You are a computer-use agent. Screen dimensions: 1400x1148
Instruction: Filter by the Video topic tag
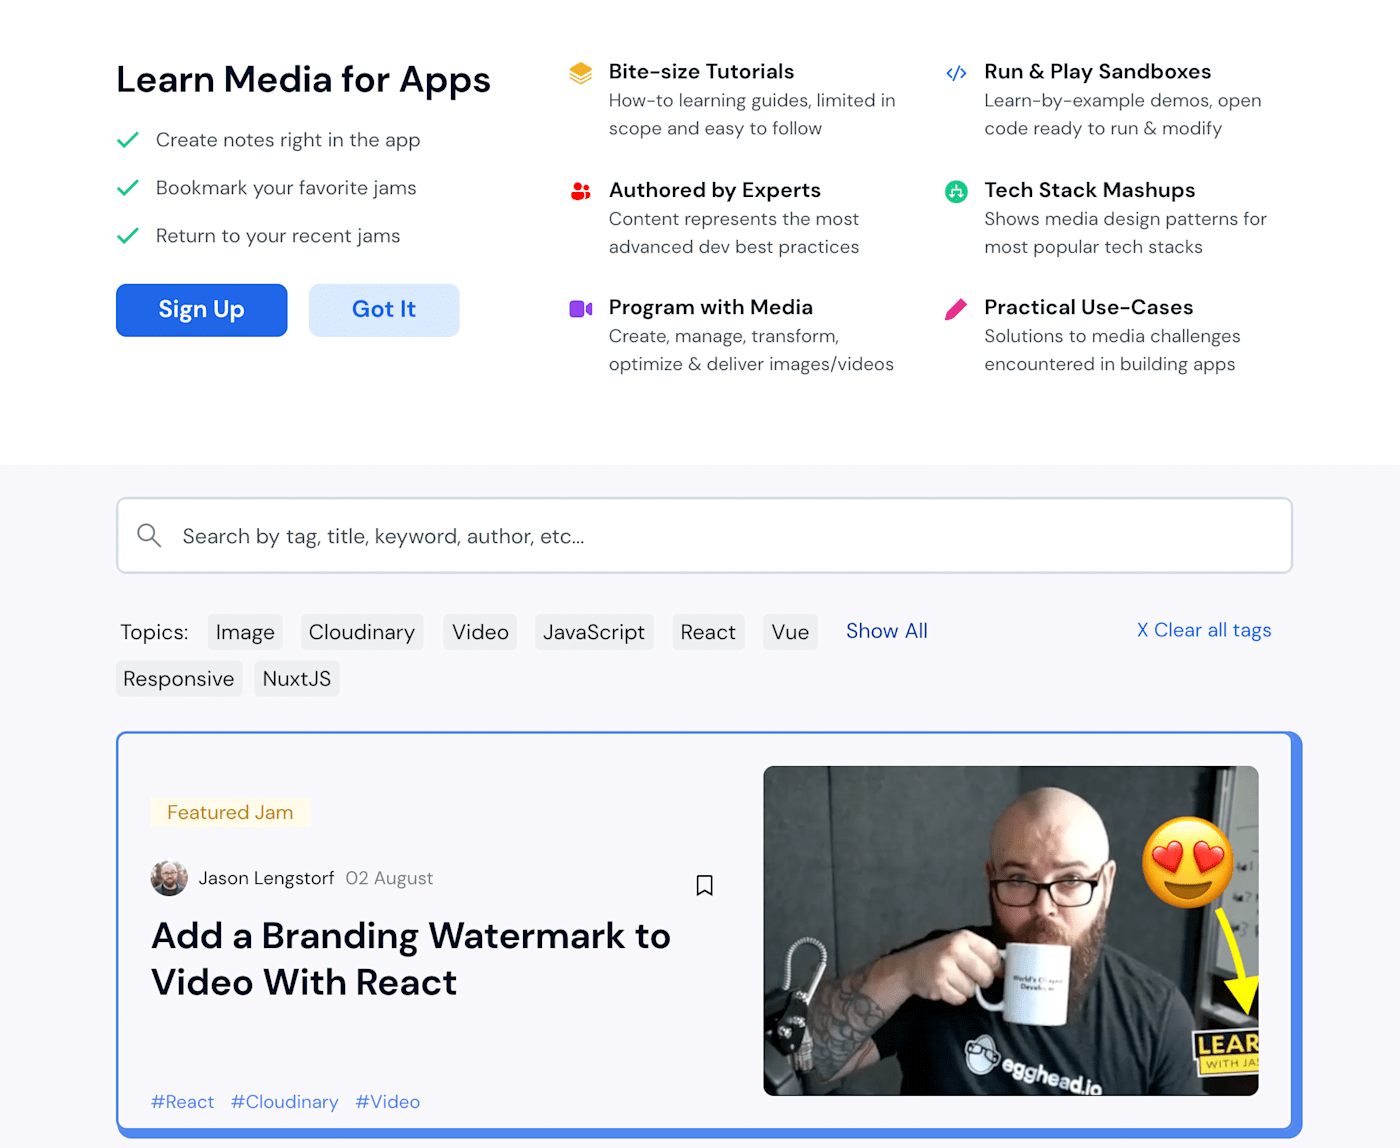pos(480,632)
